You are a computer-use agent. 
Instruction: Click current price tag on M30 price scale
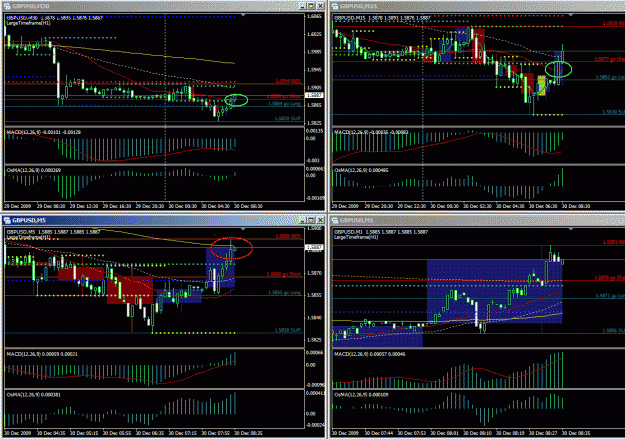coord(314,95)
